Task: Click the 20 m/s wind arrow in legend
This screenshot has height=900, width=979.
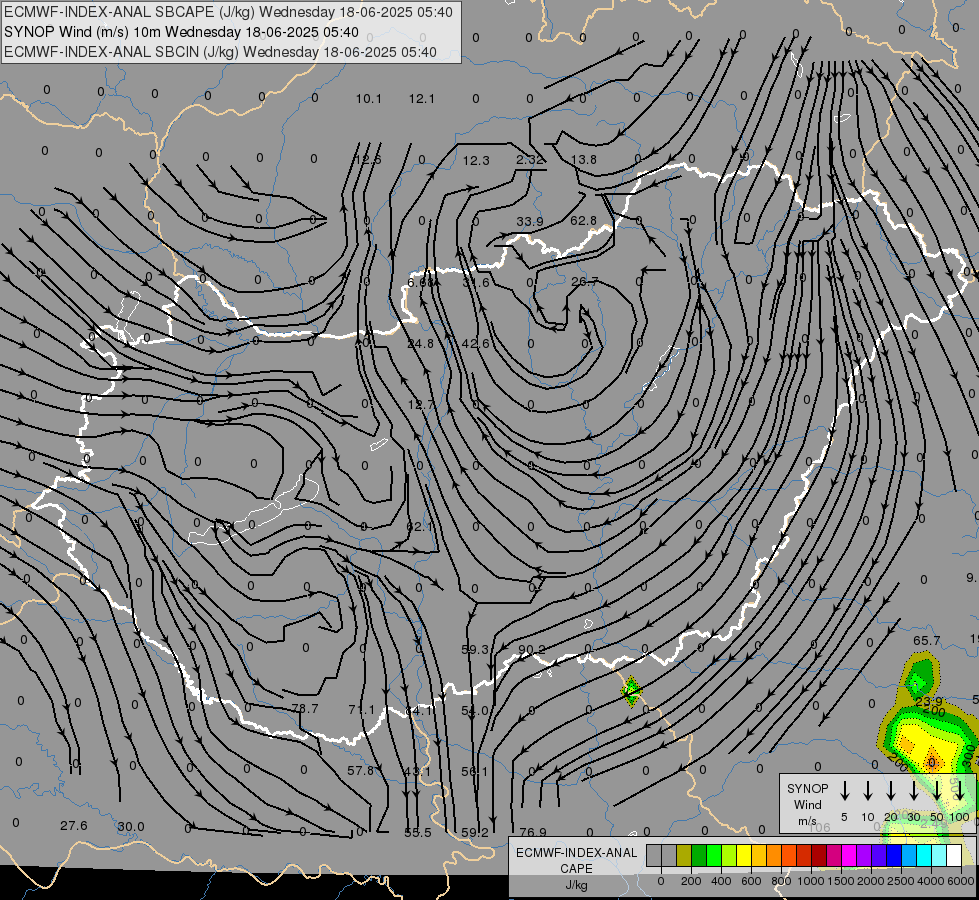Action: pyautogui.click(x=891, y=791)
